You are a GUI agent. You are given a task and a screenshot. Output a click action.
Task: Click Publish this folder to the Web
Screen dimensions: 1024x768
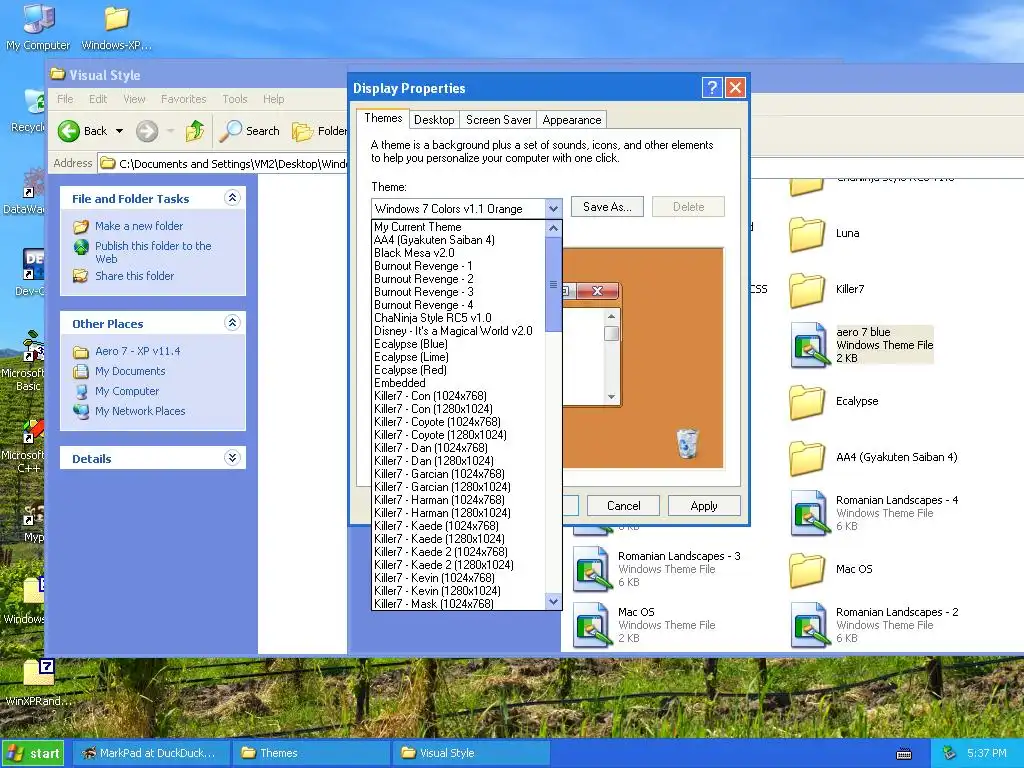click(x=153, y=252)
